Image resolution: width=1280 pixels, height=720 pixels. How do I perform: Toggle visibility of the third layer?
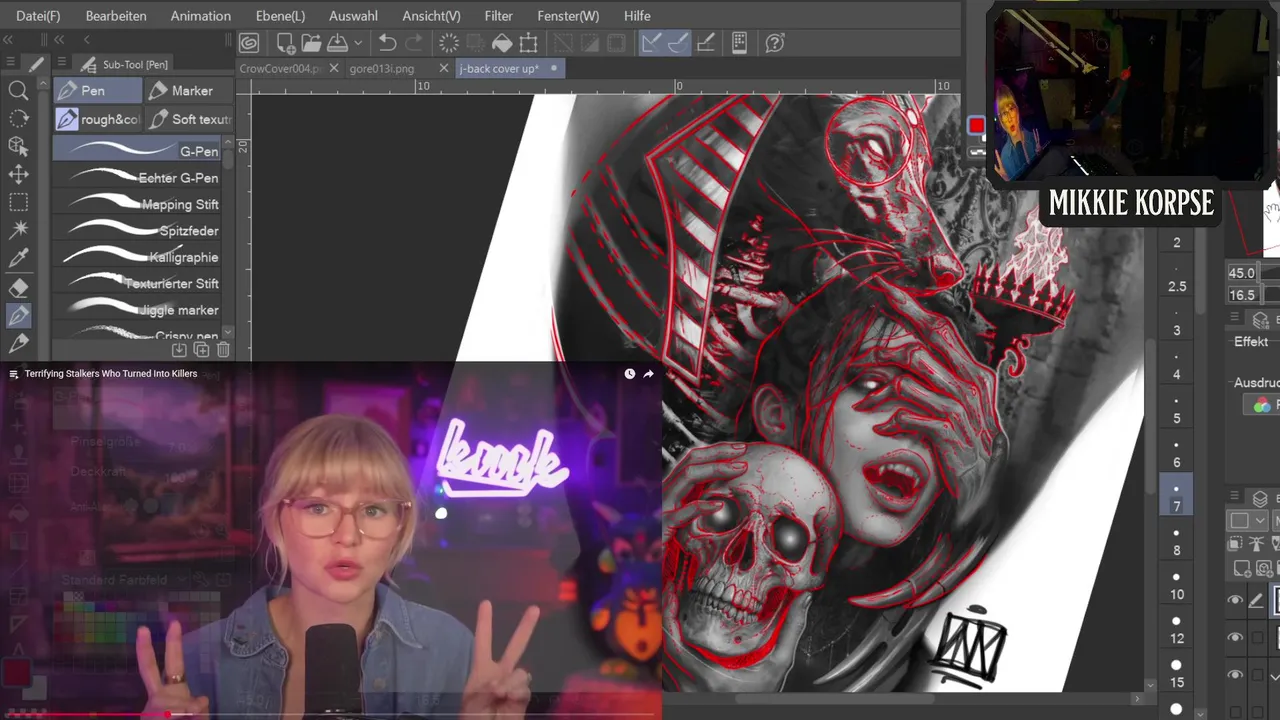1235,675
